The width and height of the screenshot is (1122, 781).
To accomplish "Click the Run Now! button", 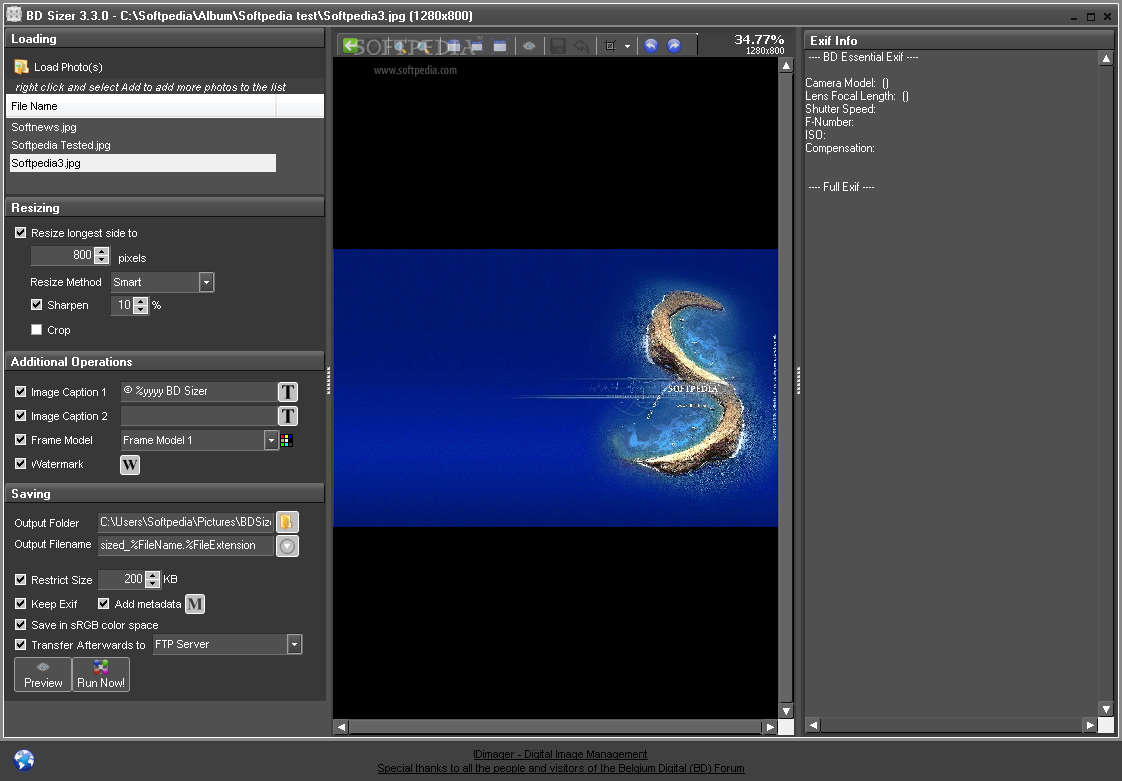I will 101,674.
